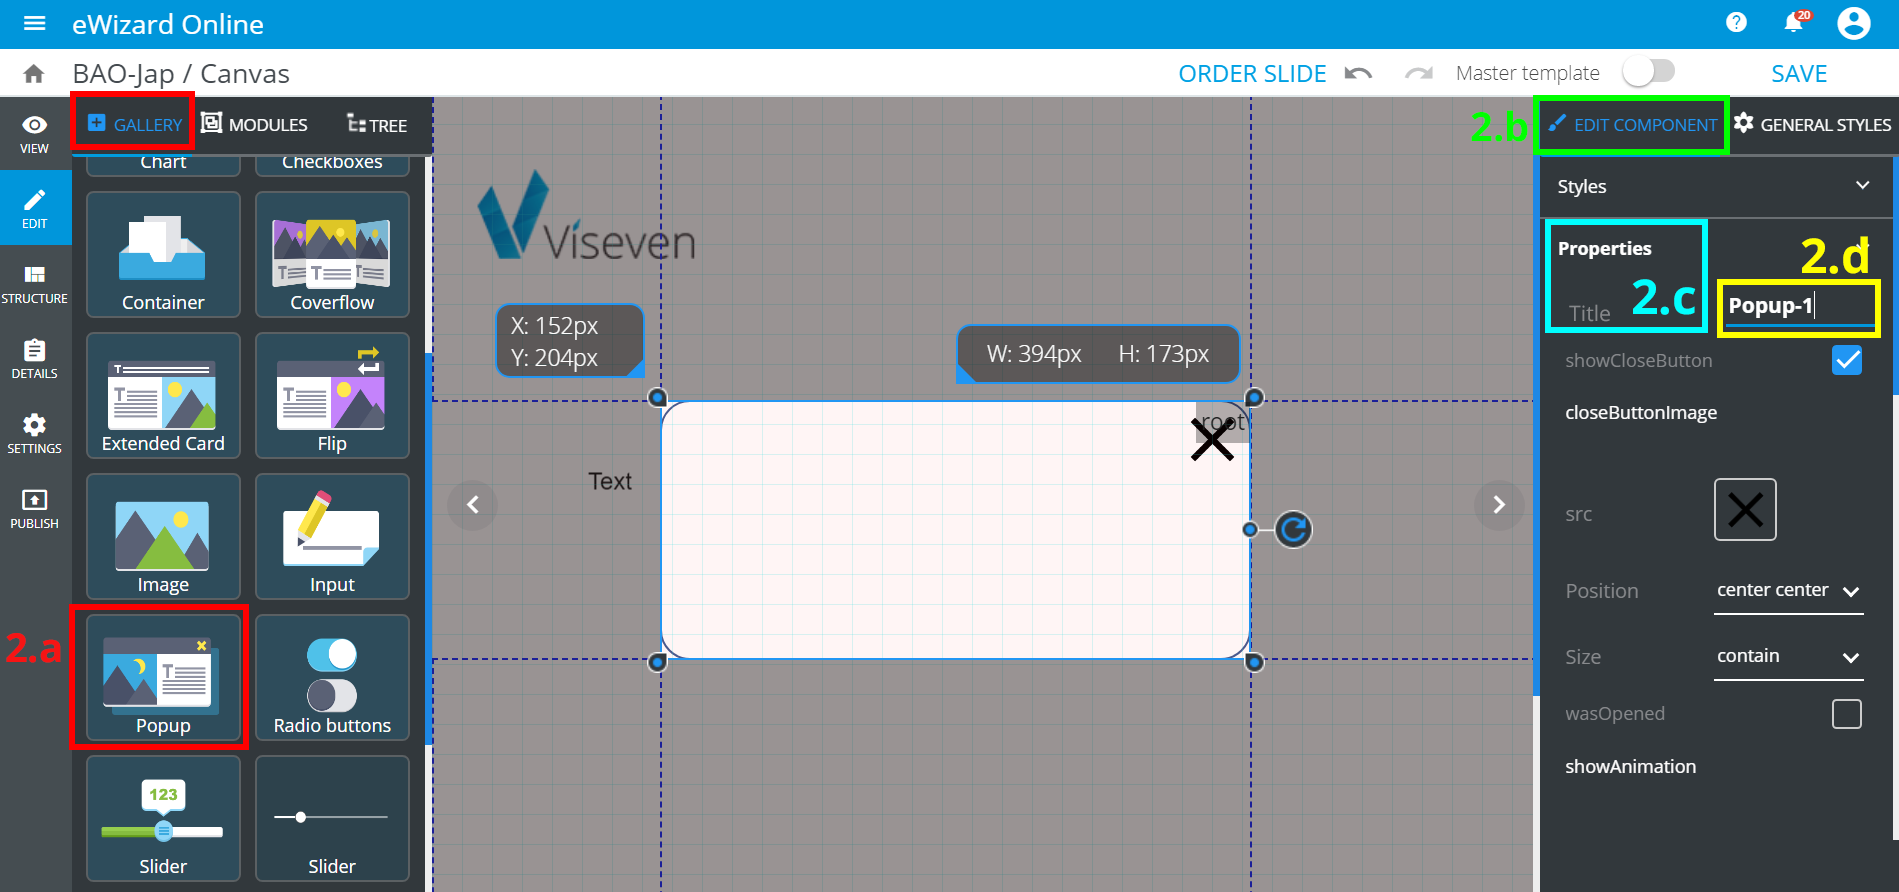This screenshot has height=892, width=1899.
Task: Enable the wasOpened checkbox
Action: (x=1846, y=714)
